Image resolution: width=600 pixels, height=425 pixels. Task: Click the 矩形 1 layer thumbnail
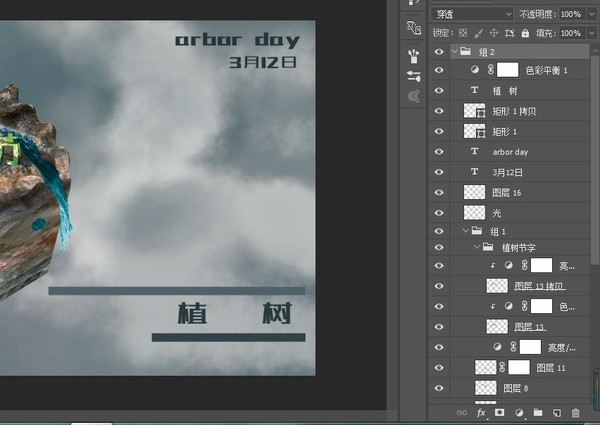tap(474, 131)
